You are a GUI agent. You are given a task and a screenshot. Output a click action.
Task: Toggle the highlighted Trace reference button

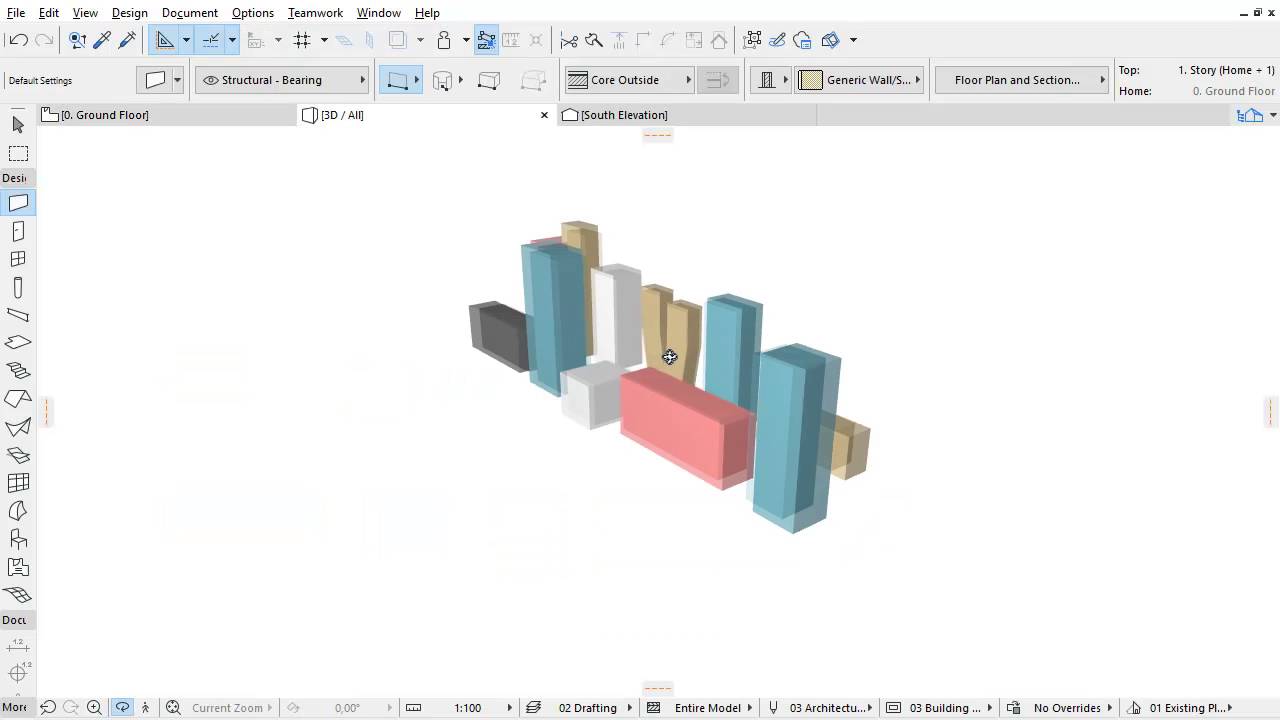coord(486,40)
